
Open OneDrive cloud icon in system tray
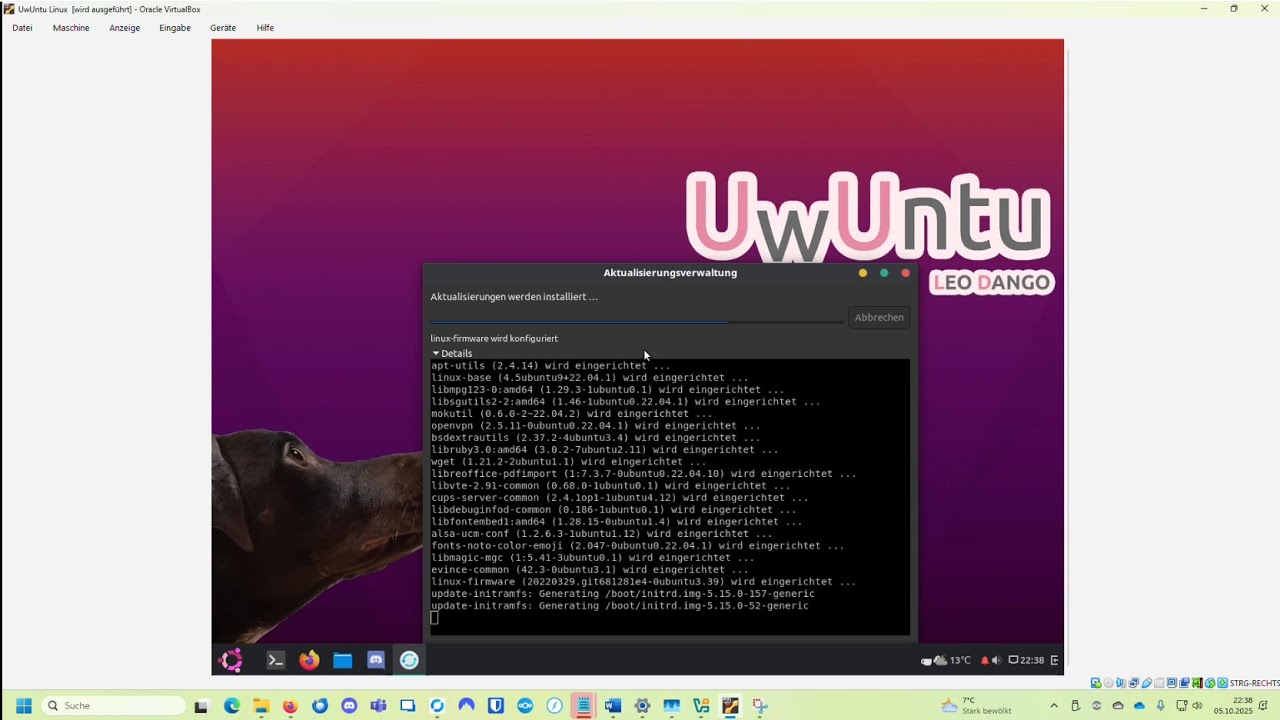click(x=1139, y=705)
